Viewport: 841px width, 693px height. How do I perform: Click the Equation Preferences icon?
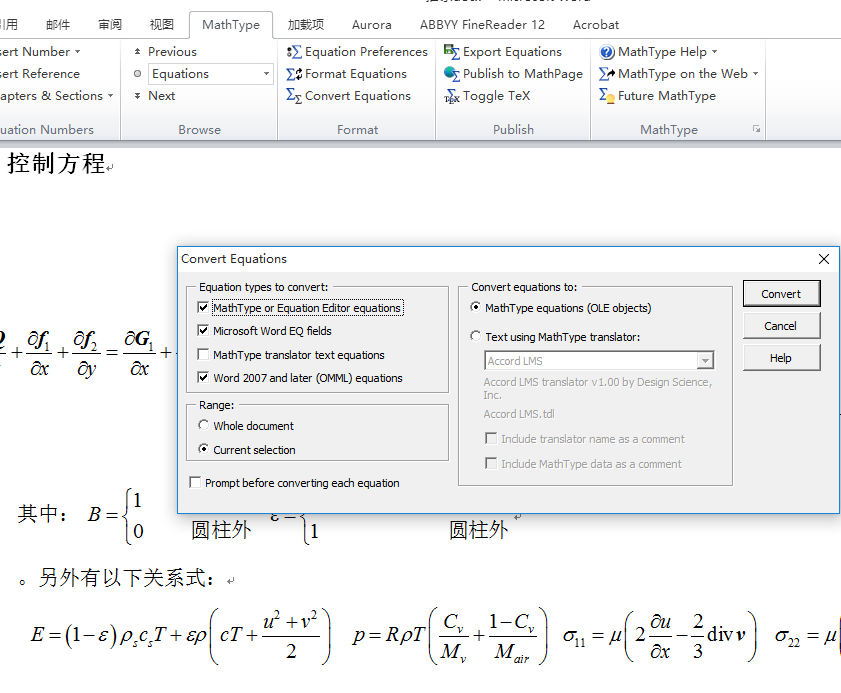tap(294, 52)
